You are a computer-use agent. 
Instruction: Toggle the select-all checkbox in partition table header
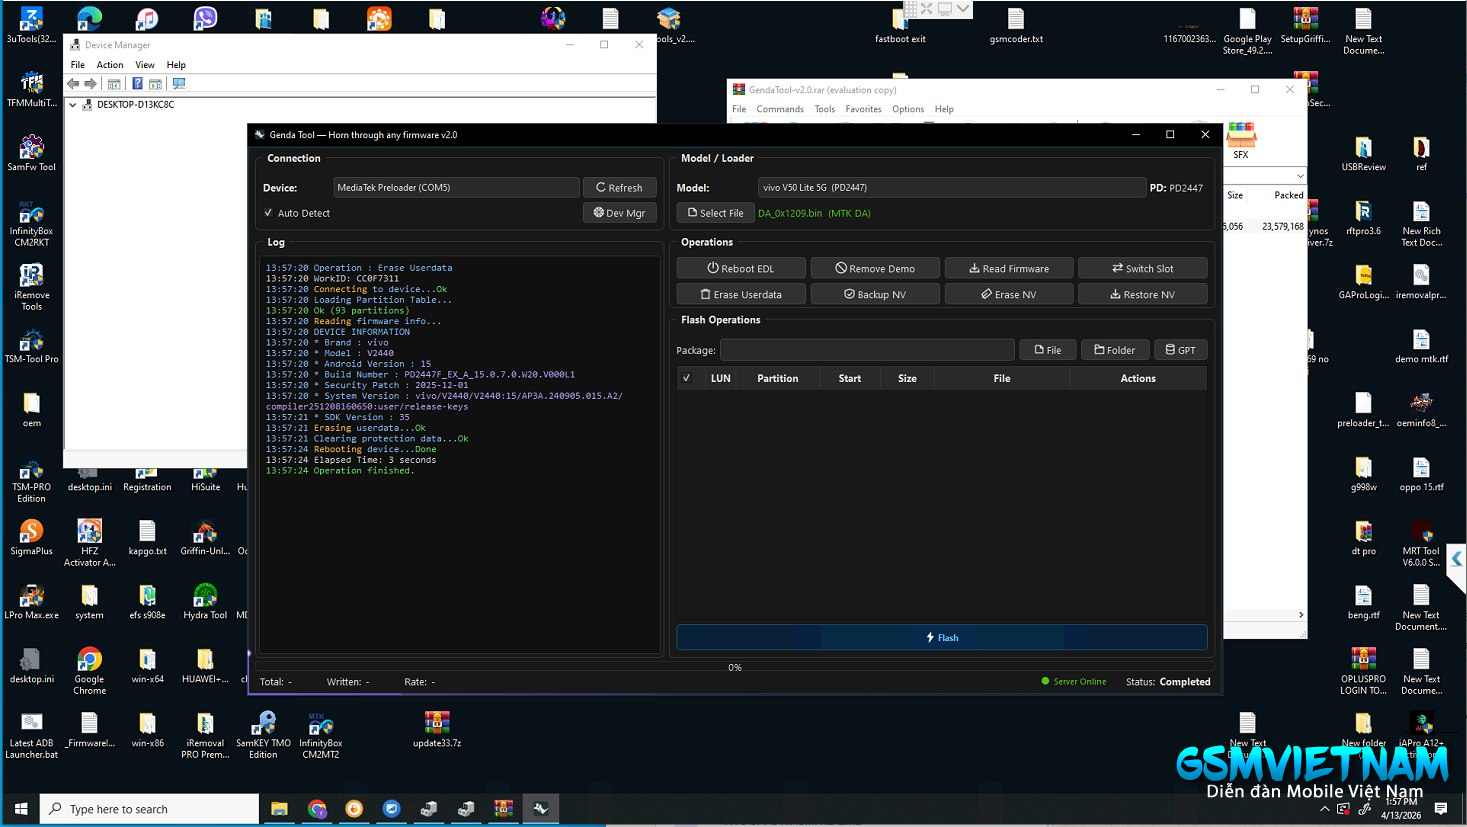(686, 378)
